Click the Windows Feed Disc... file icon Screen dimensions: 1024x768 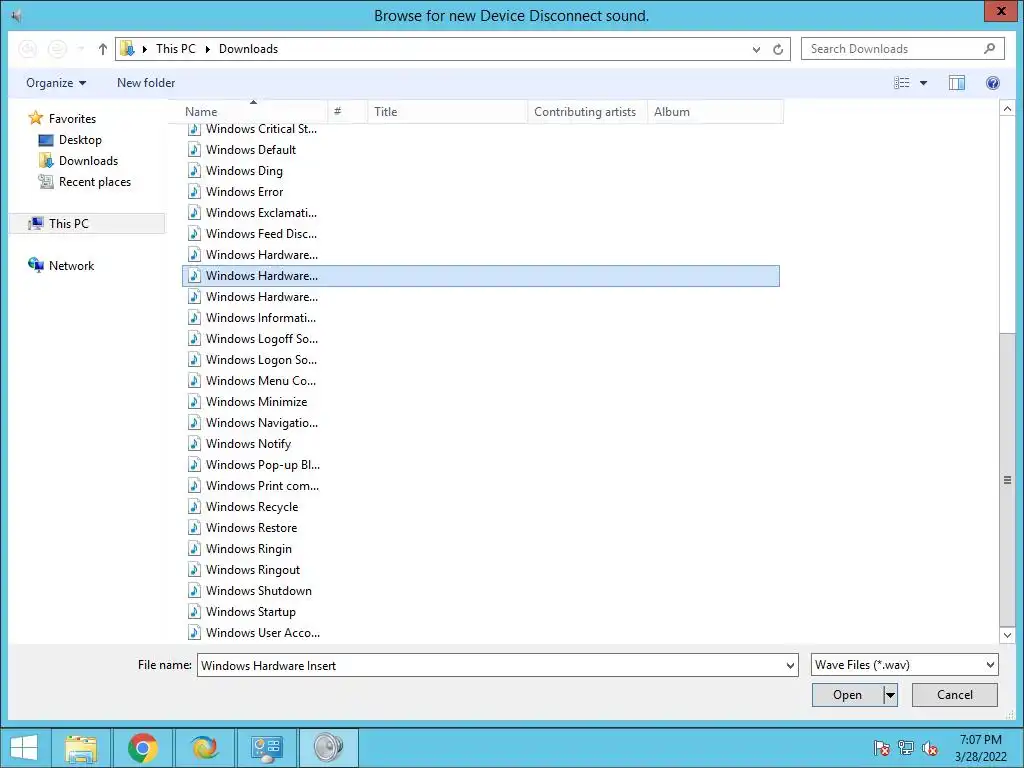[x=194, y=234]
